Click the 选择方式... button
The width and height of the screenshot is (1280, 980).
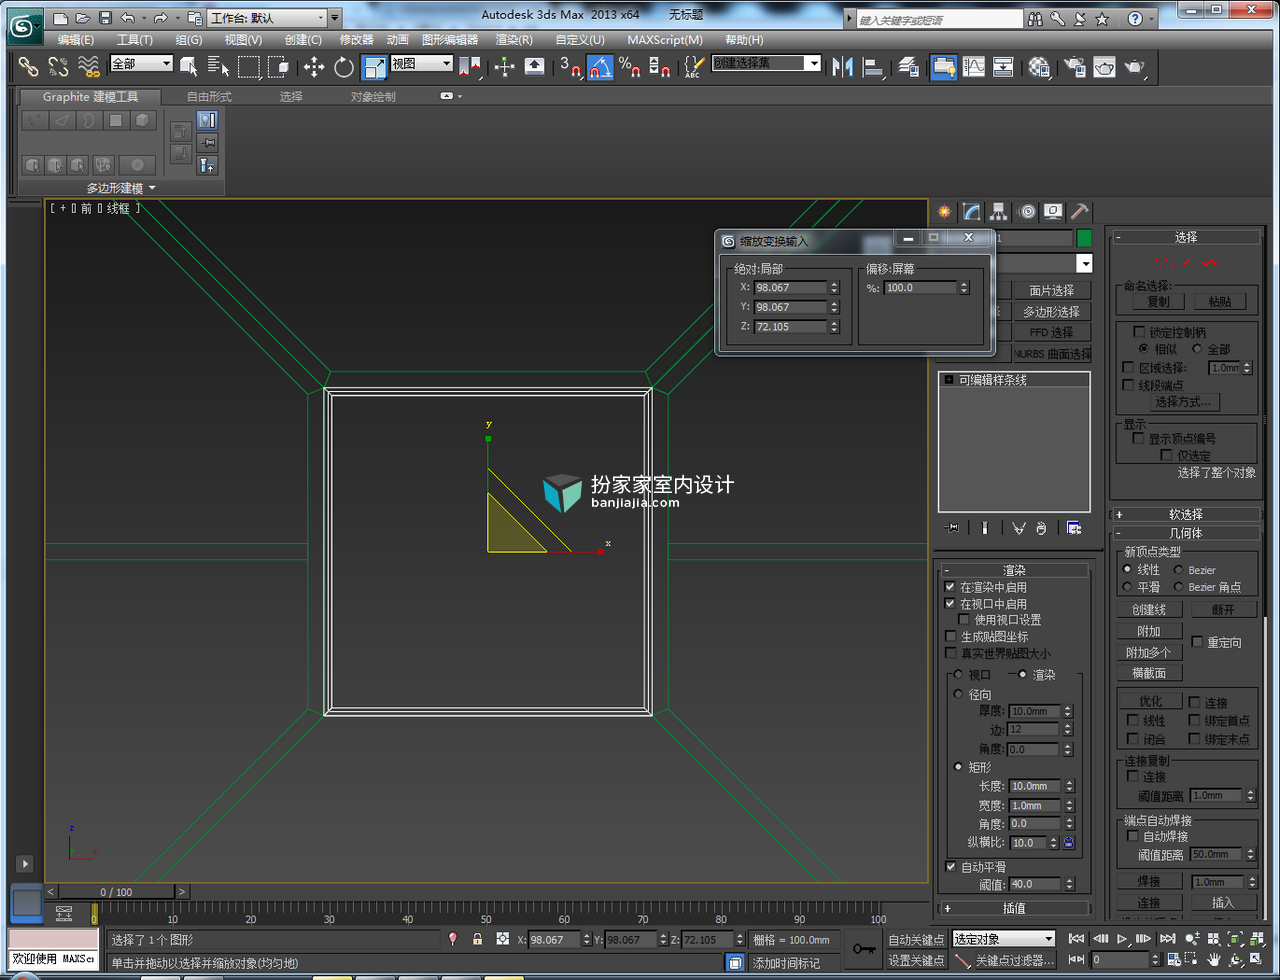(1183, 401)
